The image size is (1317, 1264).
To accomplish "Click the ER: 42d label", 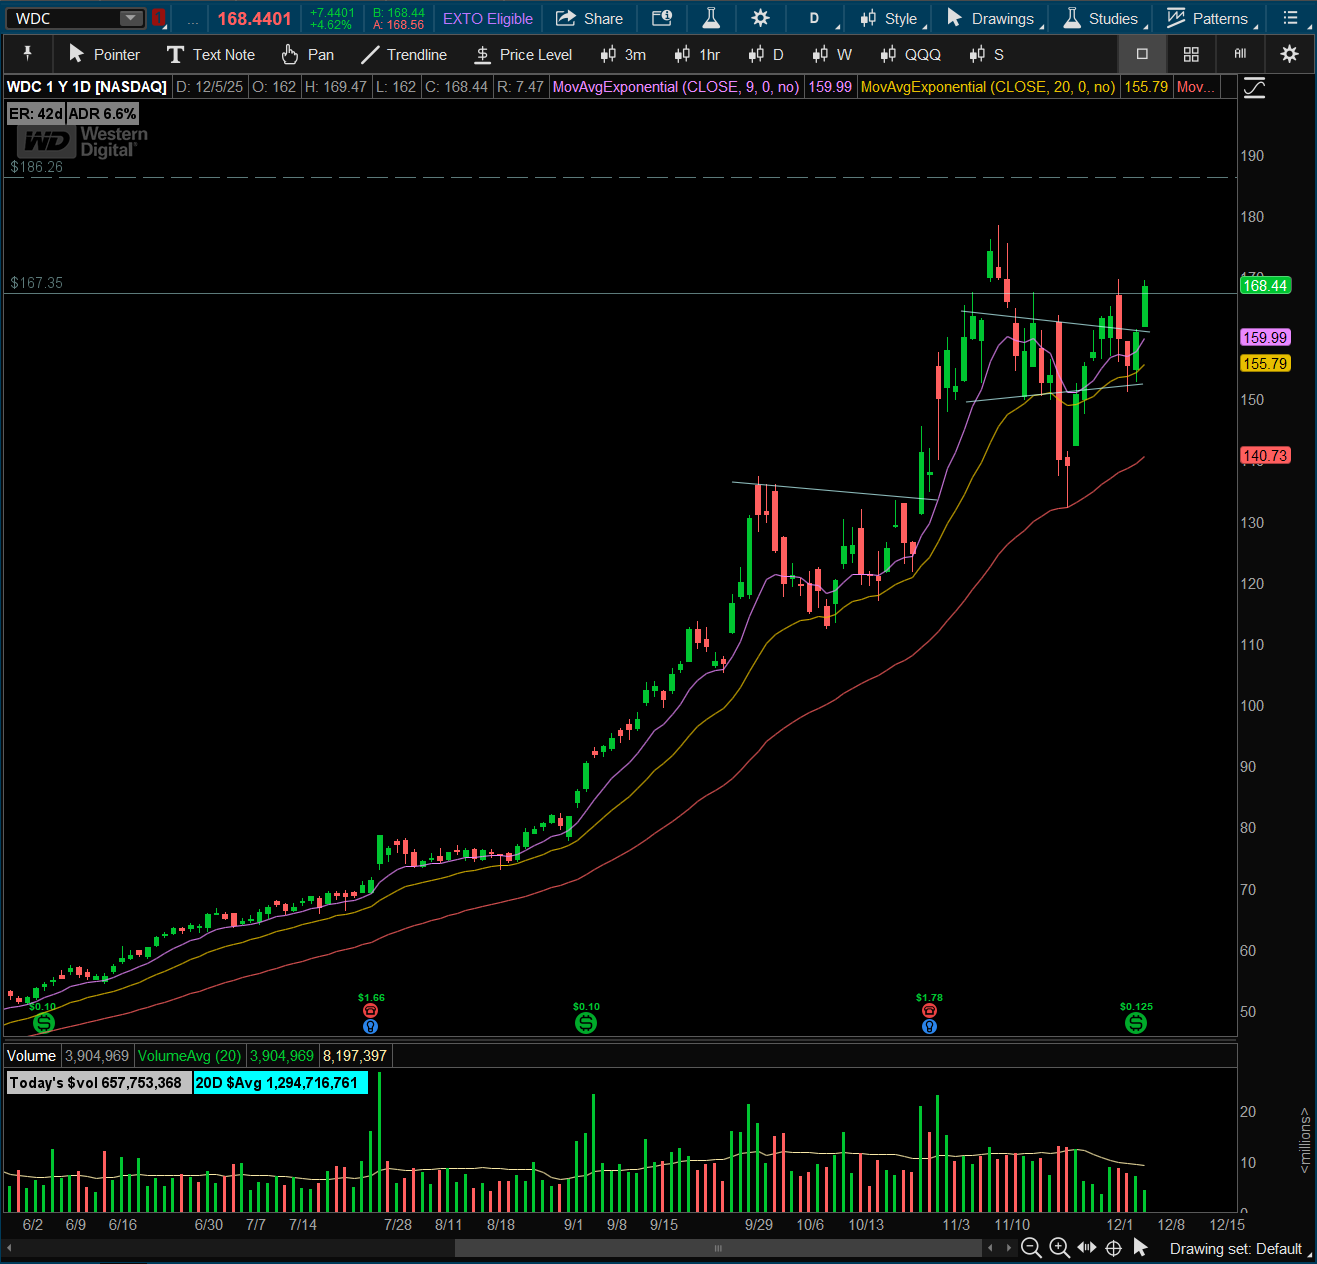I will [x=36, y=114].
